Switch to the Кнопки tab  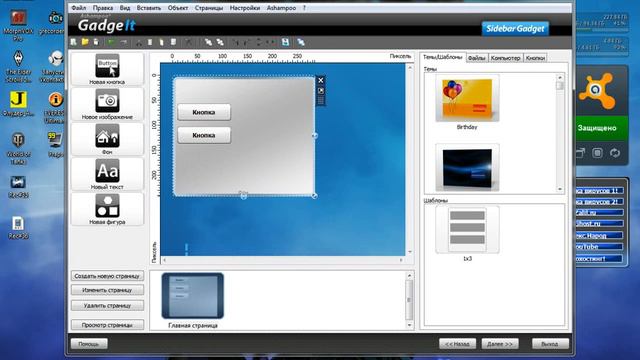click(535, 58)
